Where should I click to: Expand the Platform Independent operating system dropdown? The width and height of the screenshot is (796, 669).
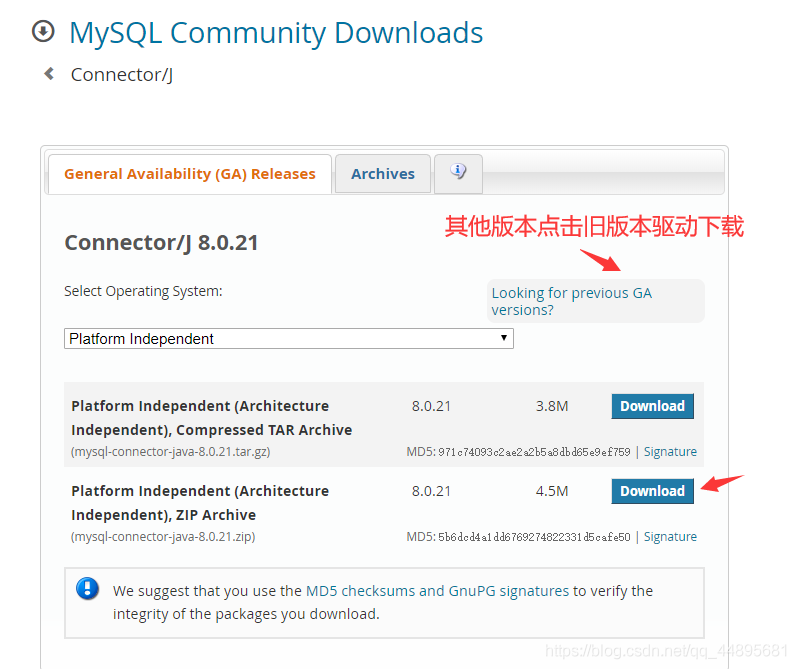coord(289,339)
